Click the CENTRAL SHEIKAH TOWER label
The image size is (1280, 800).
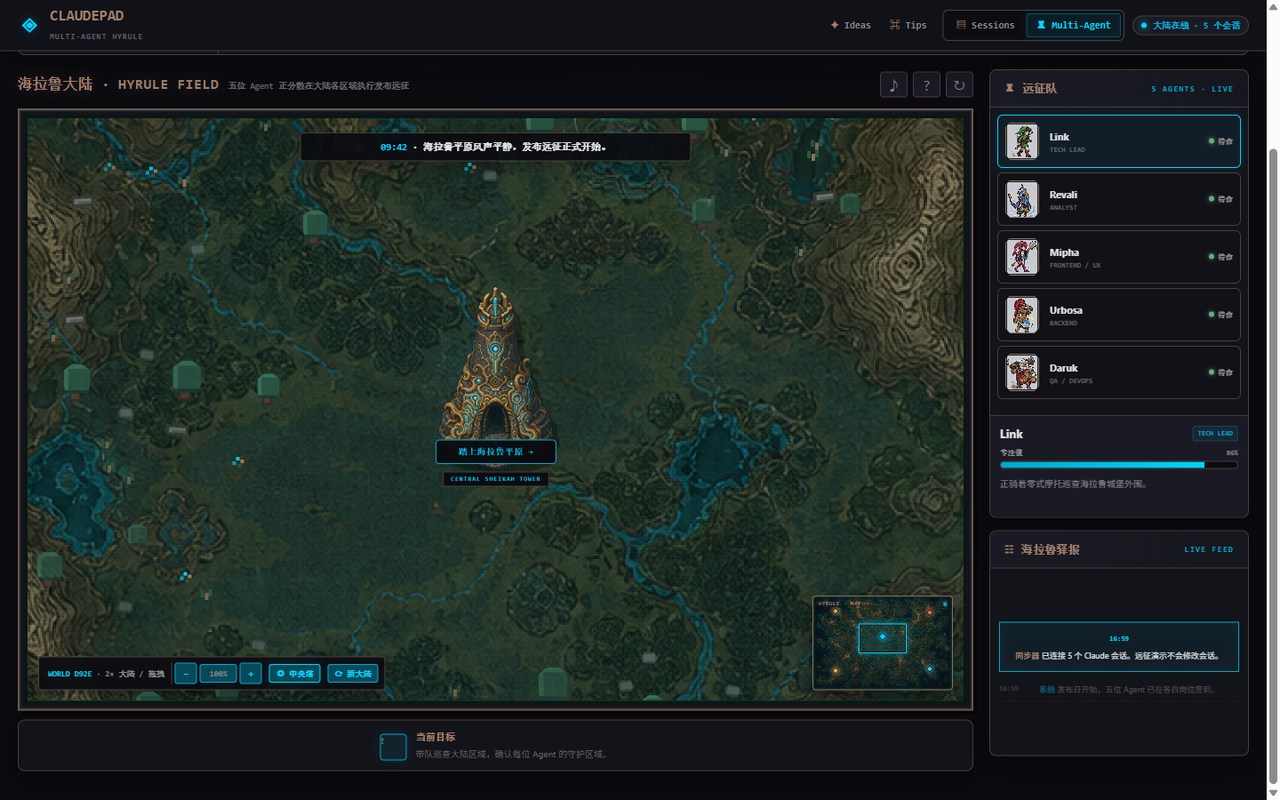496,479
